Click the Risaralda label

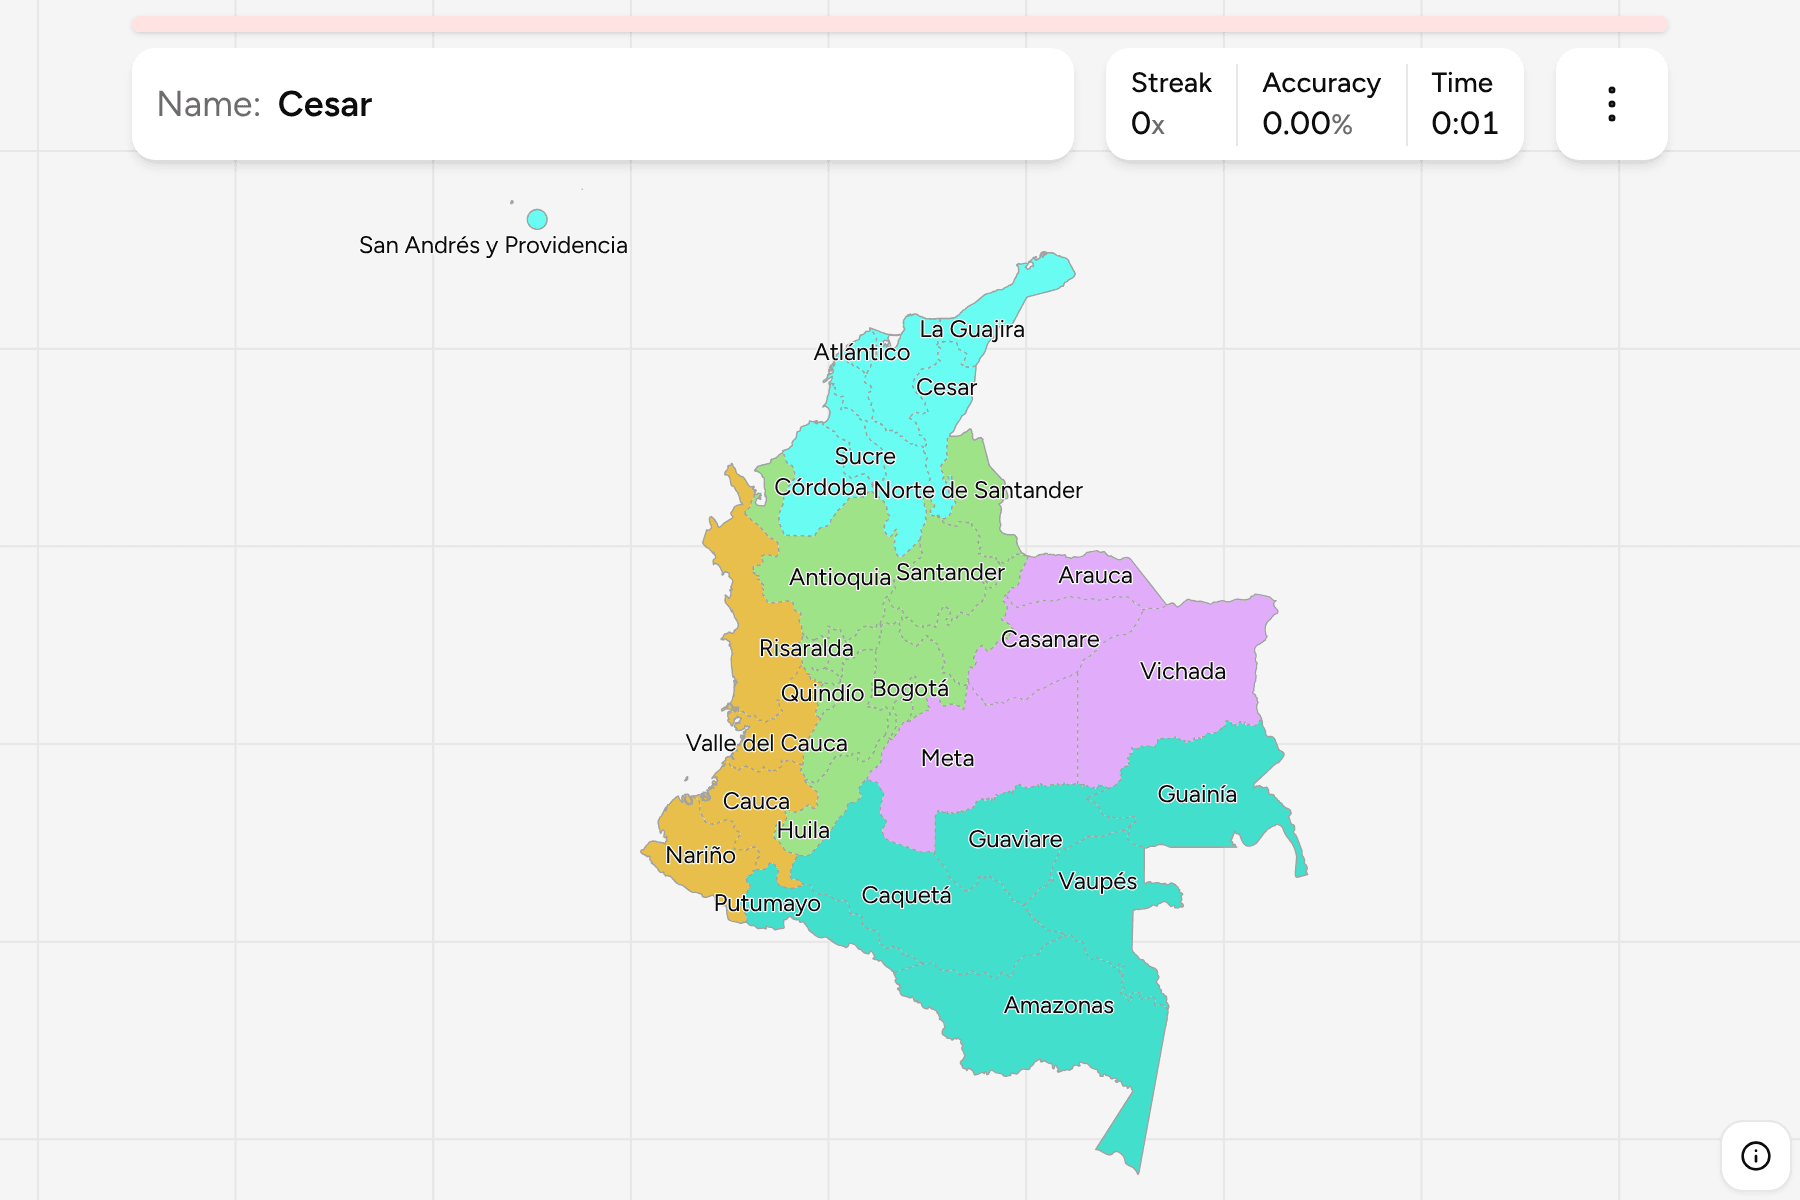coord(806,648)
